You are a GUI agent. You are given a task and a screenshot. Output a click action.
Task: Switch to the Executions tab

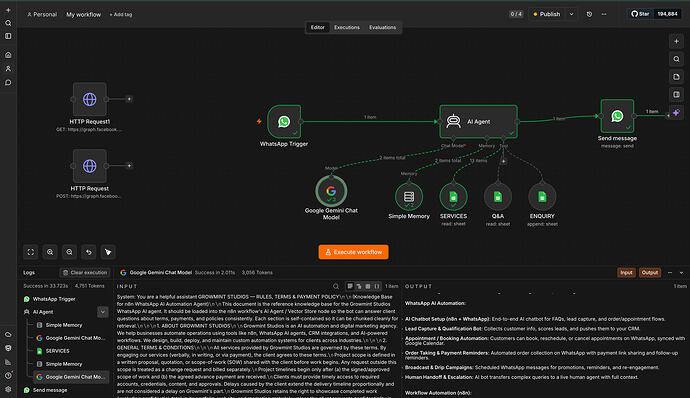[347, 27]
